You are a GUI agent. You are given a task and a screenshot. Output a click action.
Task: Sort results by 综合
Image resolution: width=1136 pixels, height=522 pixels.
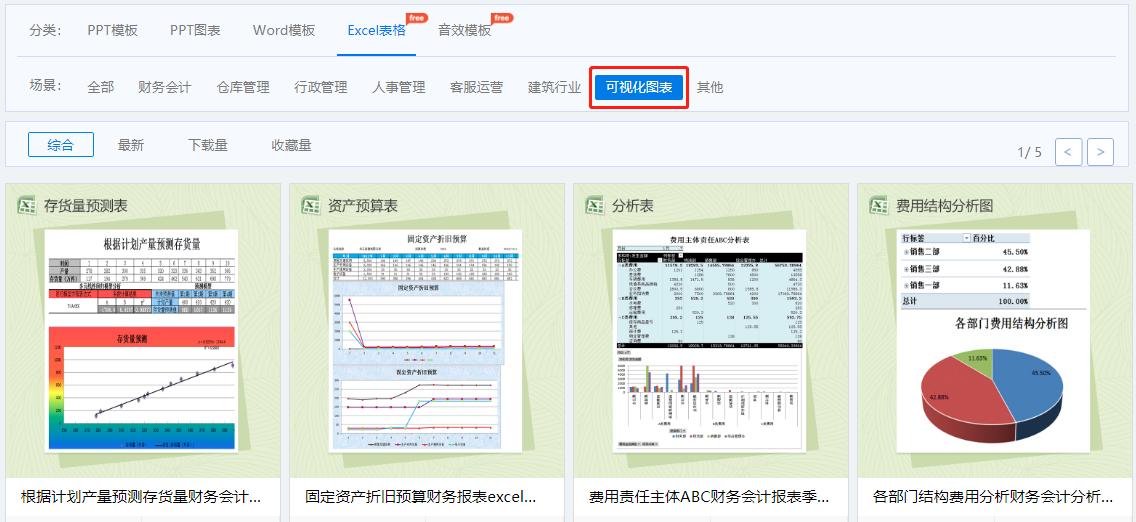[61, 145]
